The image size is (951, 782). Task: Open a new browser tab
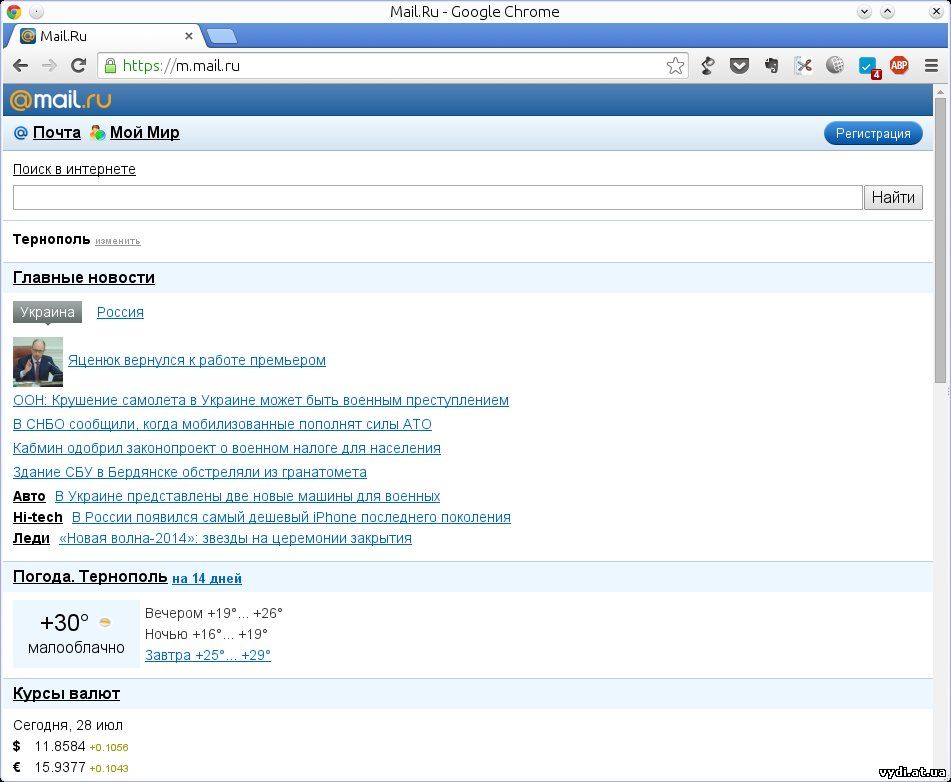(x=222, y=36)
